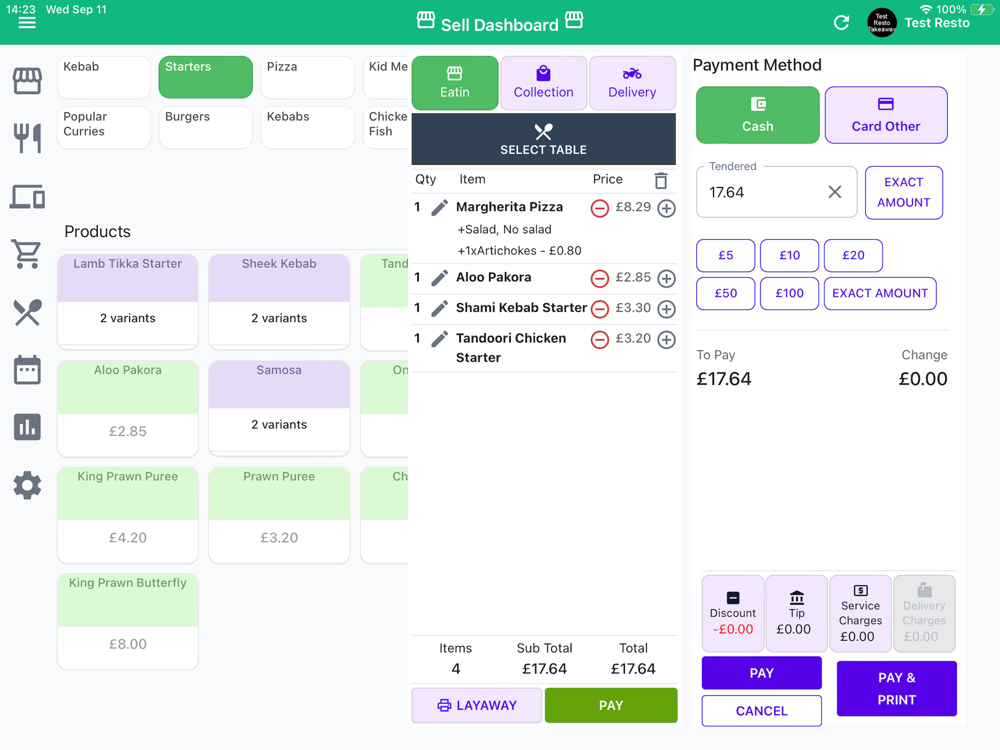The width and height of the screenshot is (1000, 750).
Task: Add a Tip
Action: click(x=797, y=614)
